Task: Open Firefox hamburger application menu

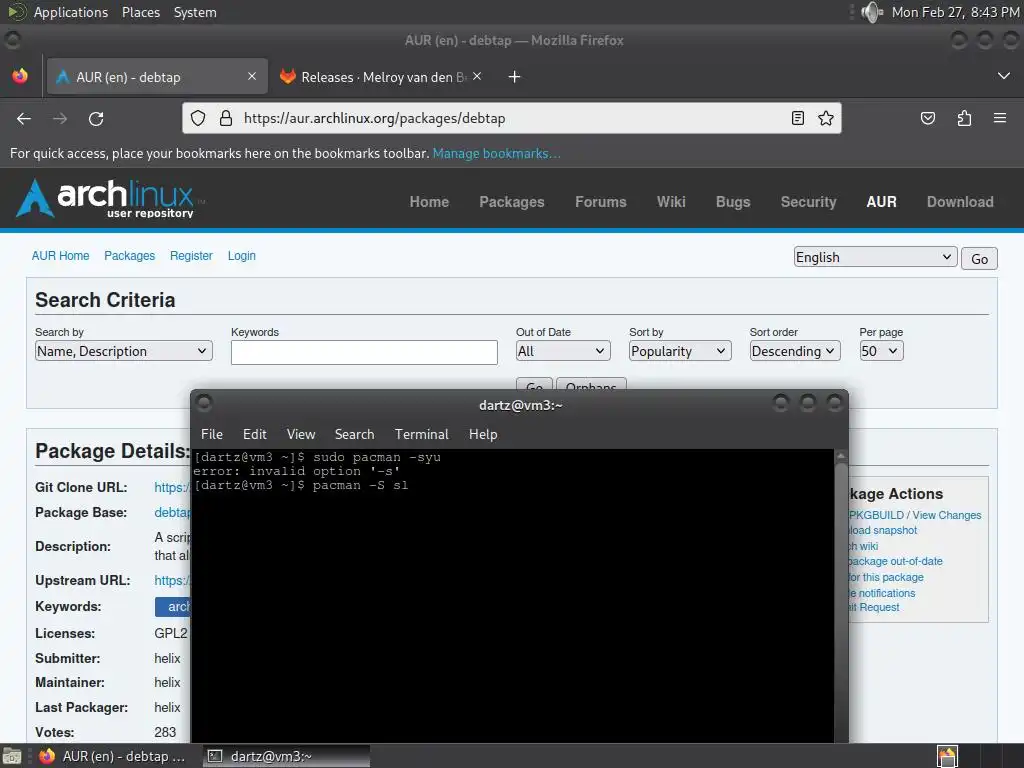Action: click(1000, 118)
